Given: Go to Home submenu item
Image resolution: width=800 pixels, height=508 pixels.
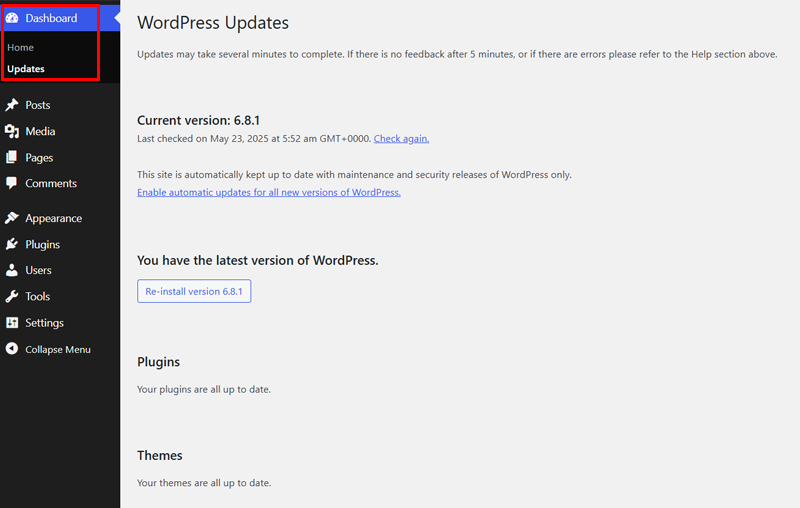Looking at the screenshot, I should [20, 47].
